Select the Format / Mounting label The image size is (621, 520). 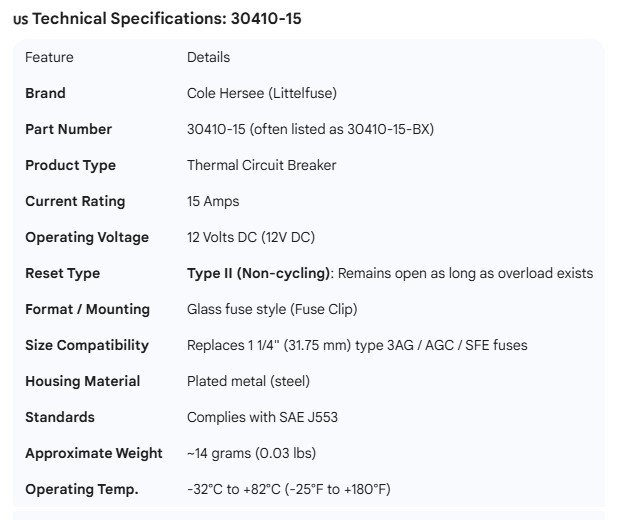[x=87, y=309]
